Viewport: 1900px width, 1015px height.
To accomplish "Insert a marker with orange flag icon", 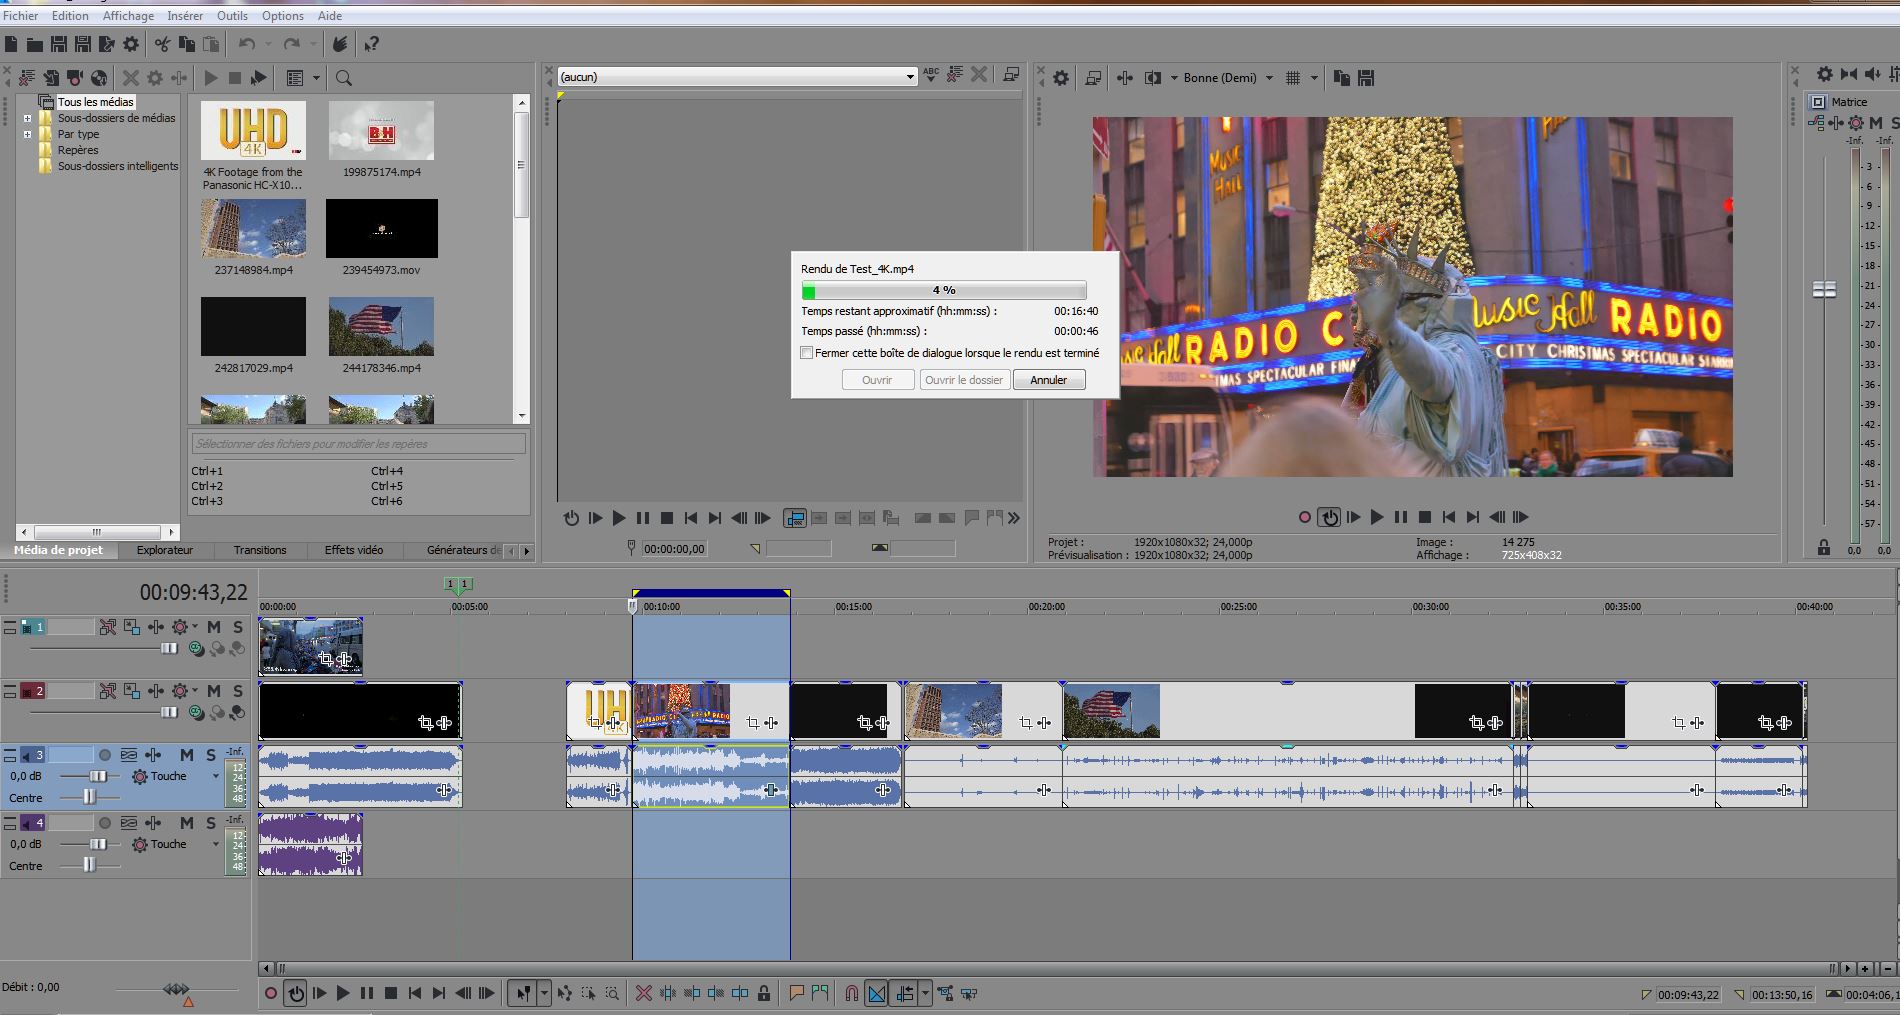I will pos(796,993).
